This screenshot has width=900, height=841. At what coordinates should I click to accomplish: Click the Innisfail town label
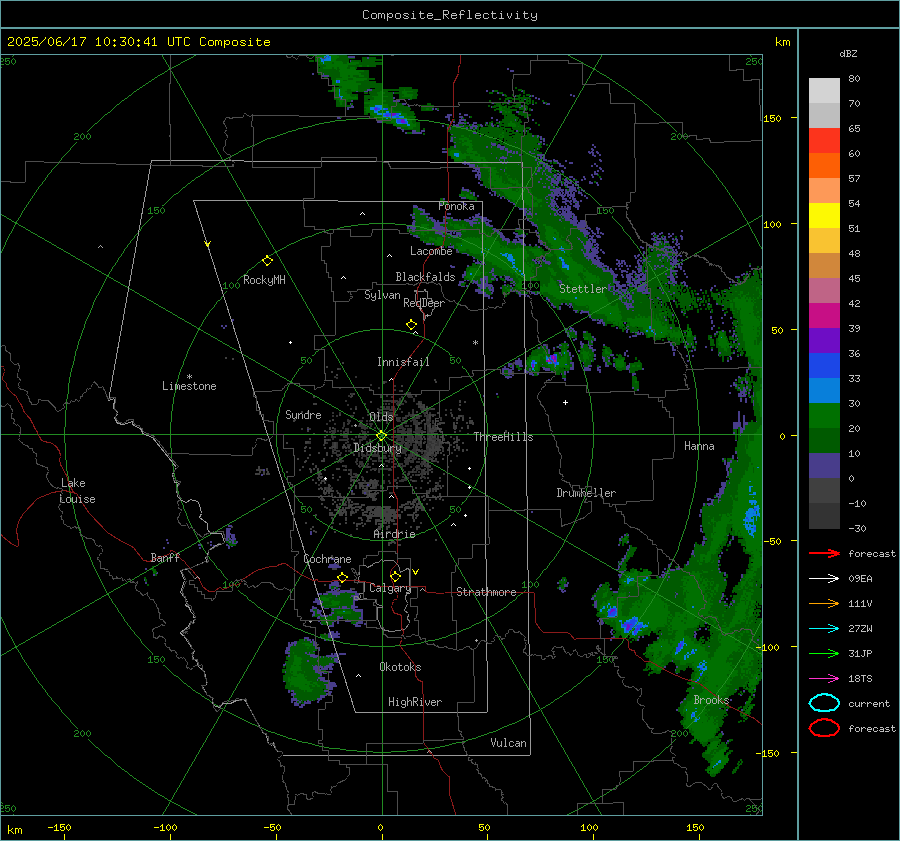[403, 362]
